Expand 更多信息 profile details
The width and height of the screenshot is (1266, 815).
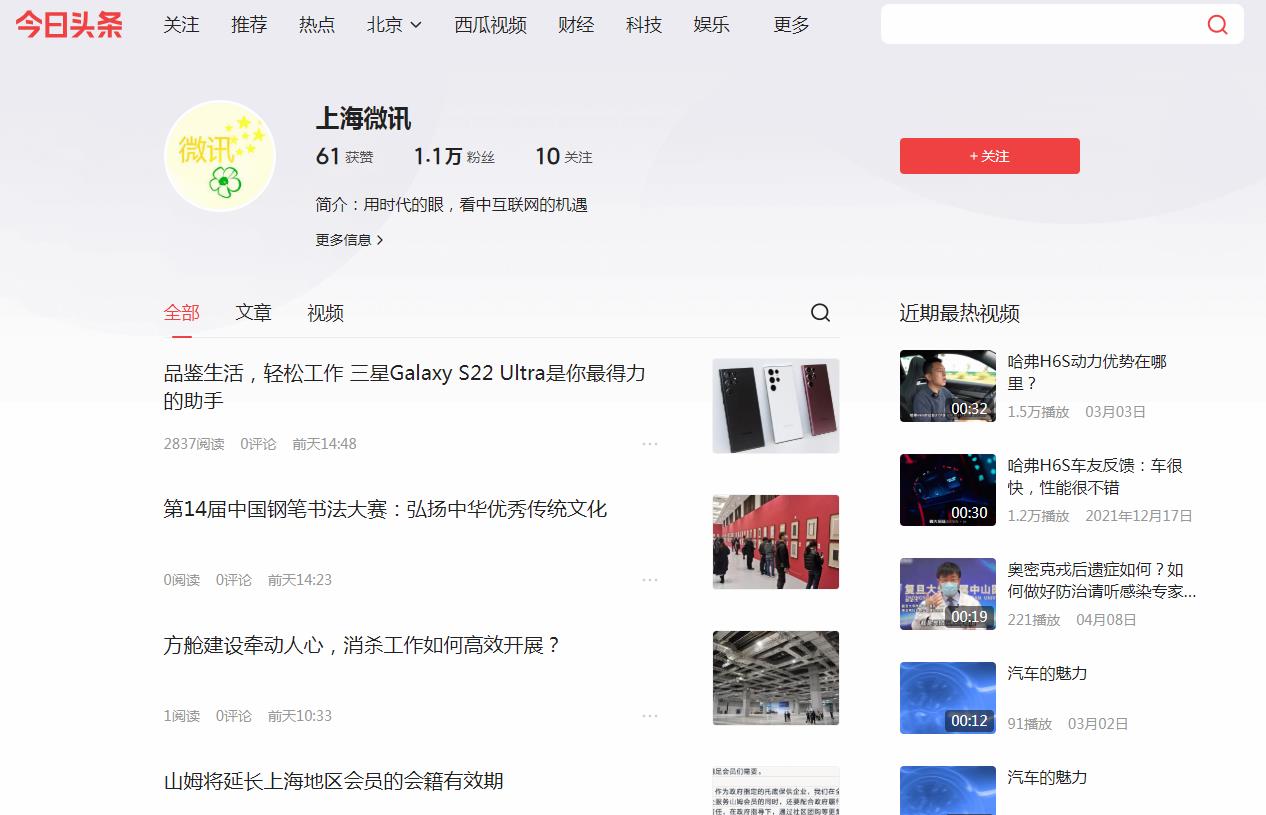(350, 240)
